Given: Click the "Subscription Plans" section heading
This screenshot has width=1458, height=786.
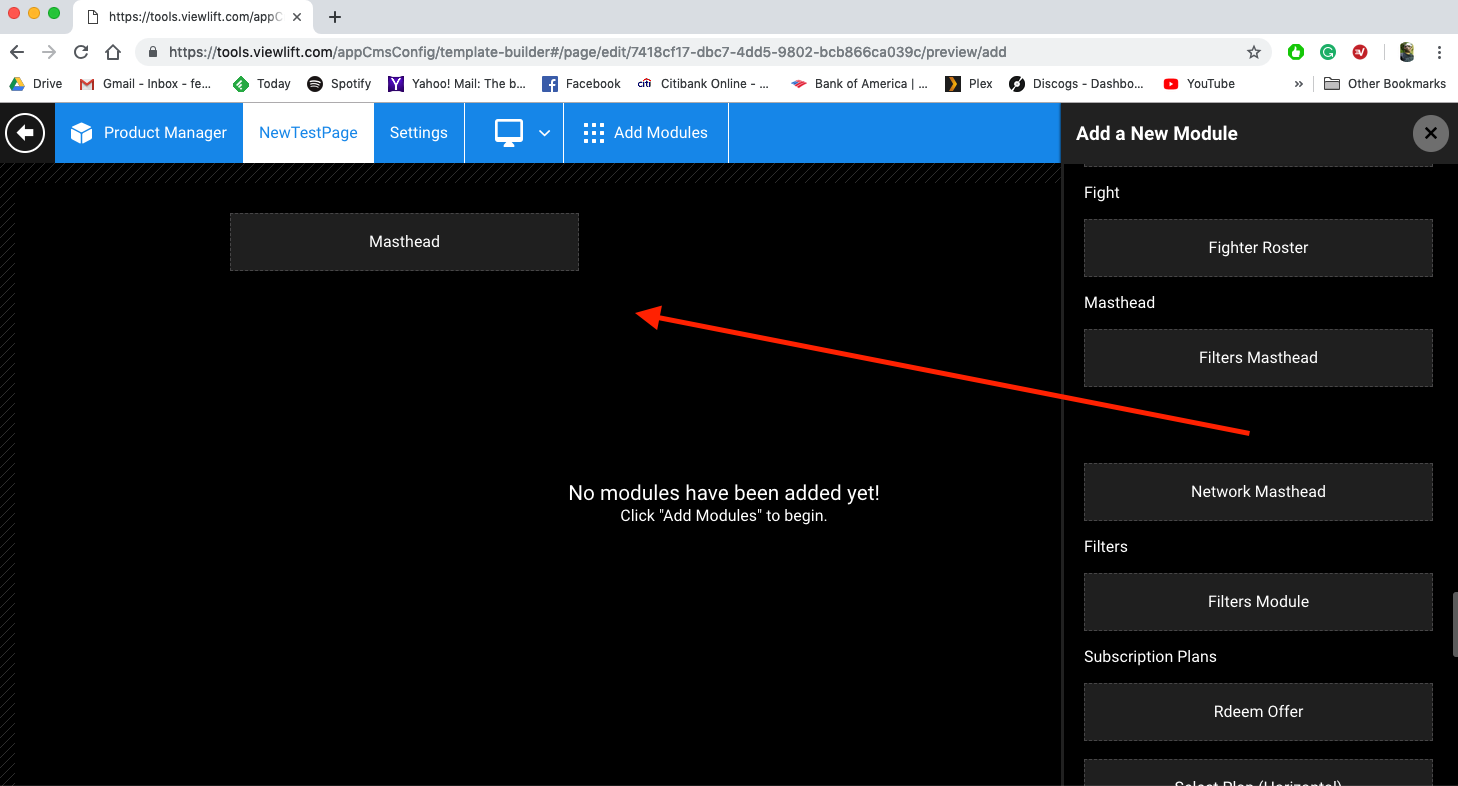Looking at the screenshot, I should pyautogui.click(x=1150, y=657).
